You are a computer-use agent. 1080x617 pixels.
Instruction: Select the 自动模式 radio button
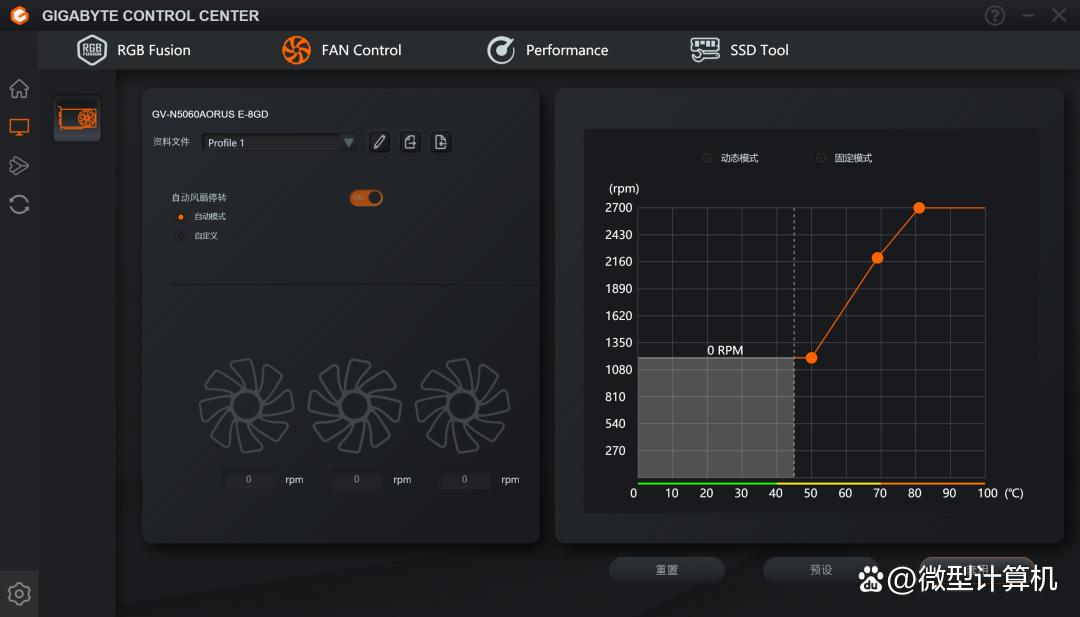coord(180,217)
